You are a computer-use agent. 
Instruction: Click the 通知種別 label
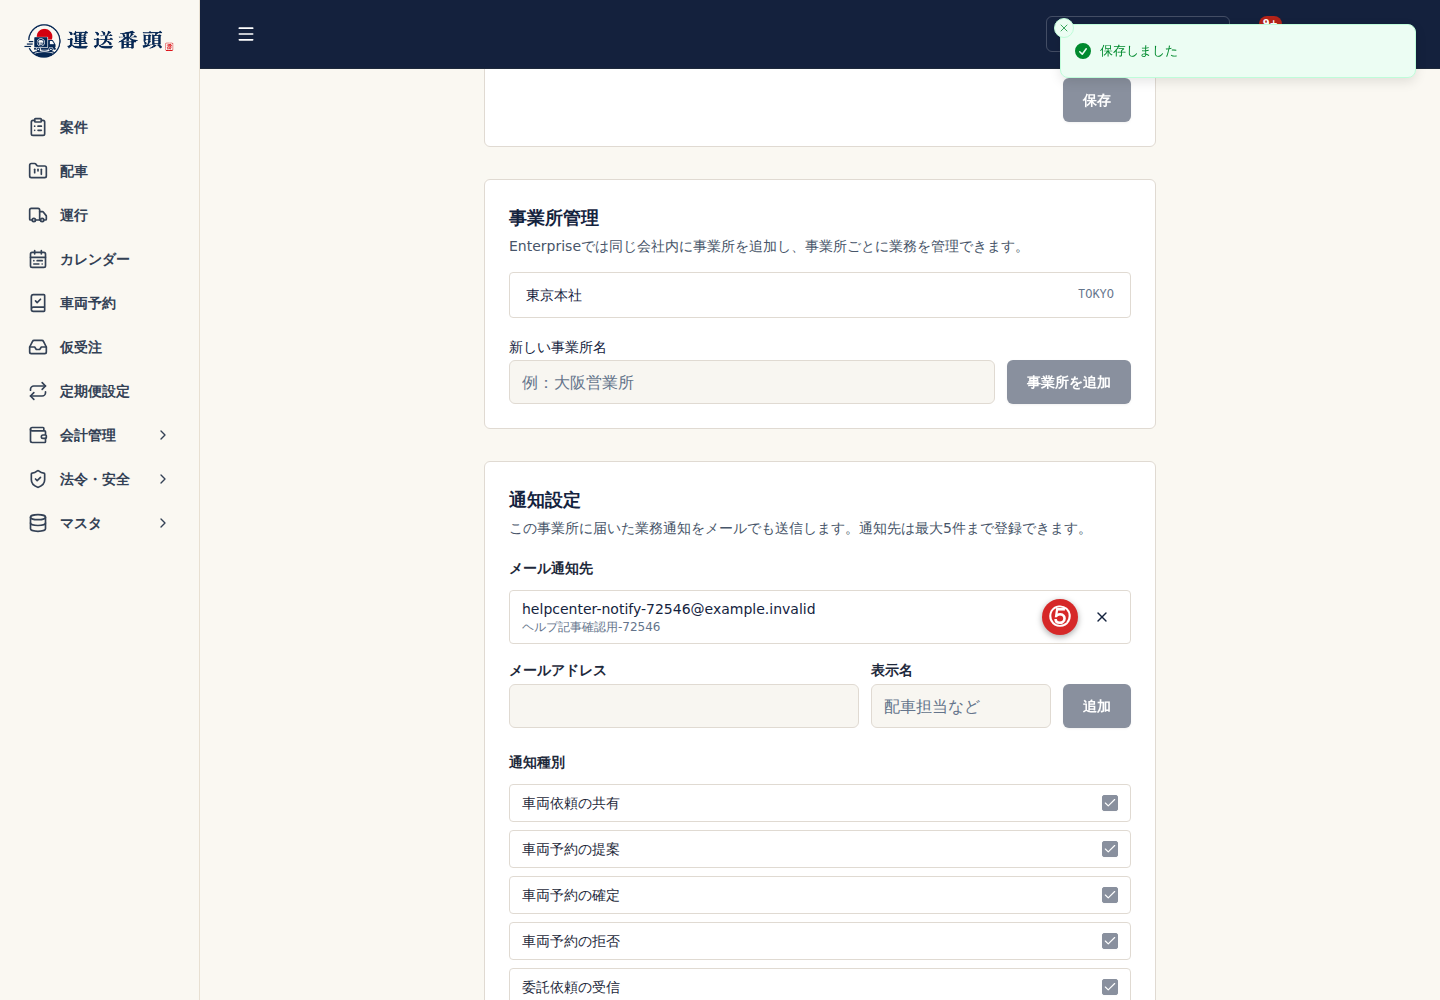(x=537, y=762)
